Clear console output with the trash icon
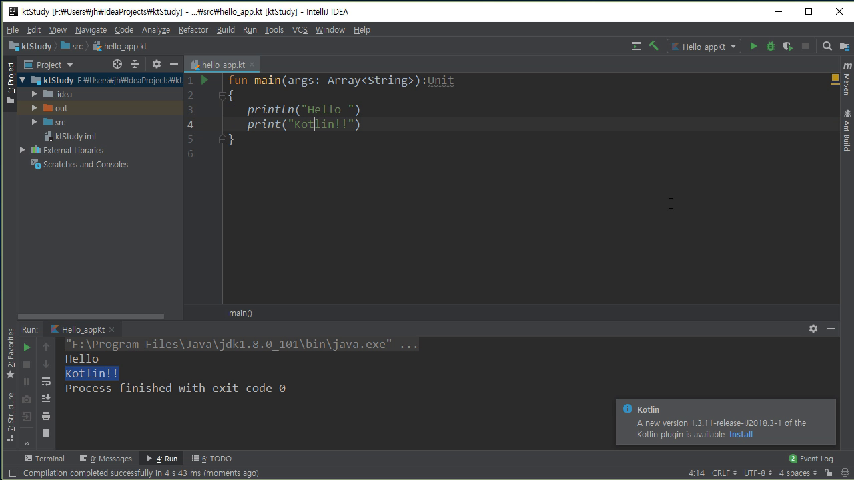Viewport: 854px width, 480px height. tap(46, 433)
